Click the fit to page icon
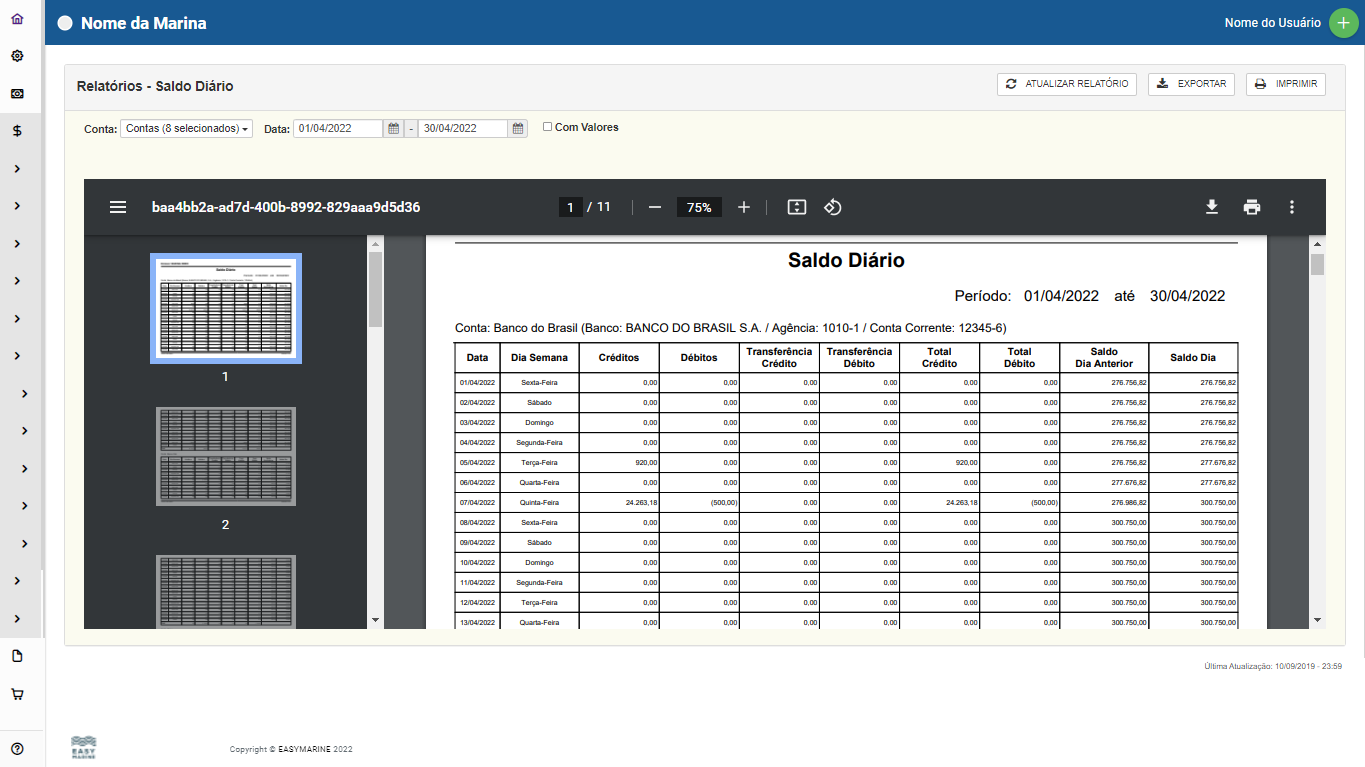1365x767 pixels. [796, 207]
